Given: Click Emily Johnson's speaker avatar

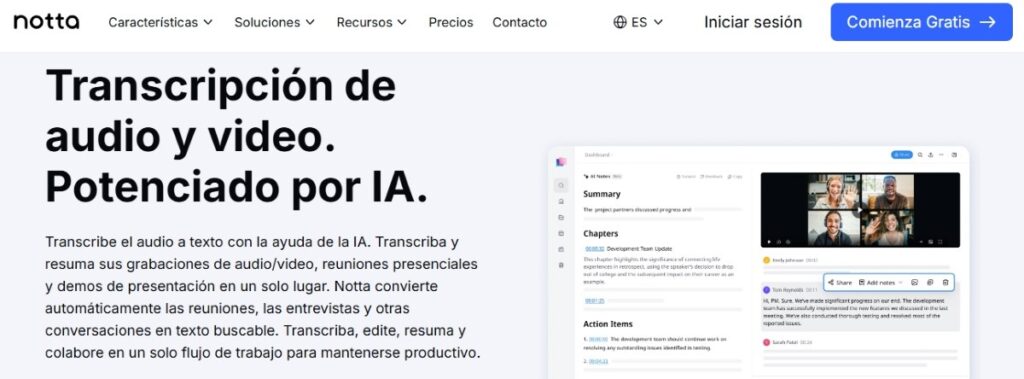Looking at the screenshot, I should pyautogui.click(x=767, y=260).
